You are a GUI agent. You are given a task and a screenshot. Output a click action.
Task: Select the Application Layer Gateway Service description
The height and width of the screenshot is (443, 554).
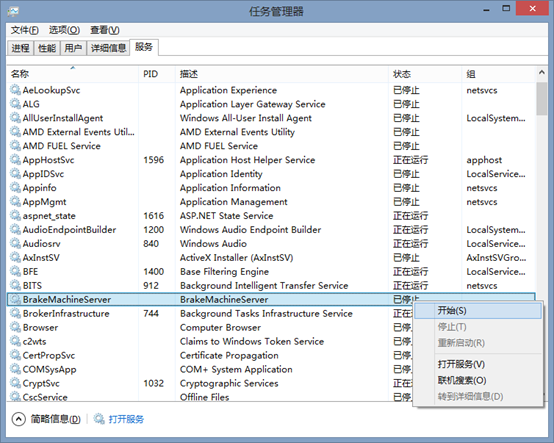[253, 104]
